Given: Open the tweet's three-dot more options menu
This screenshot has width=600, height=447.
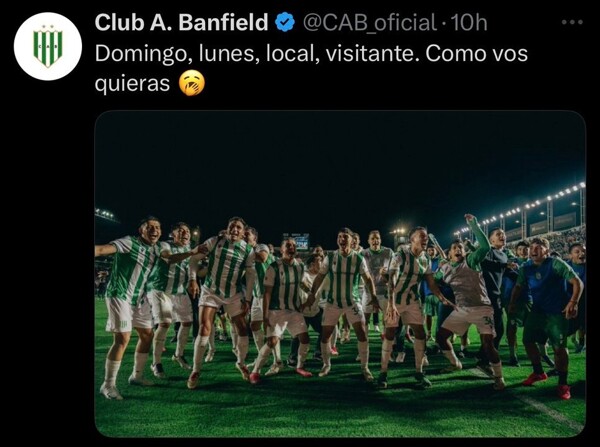Looking at the screenshot, I should (572, 22).
